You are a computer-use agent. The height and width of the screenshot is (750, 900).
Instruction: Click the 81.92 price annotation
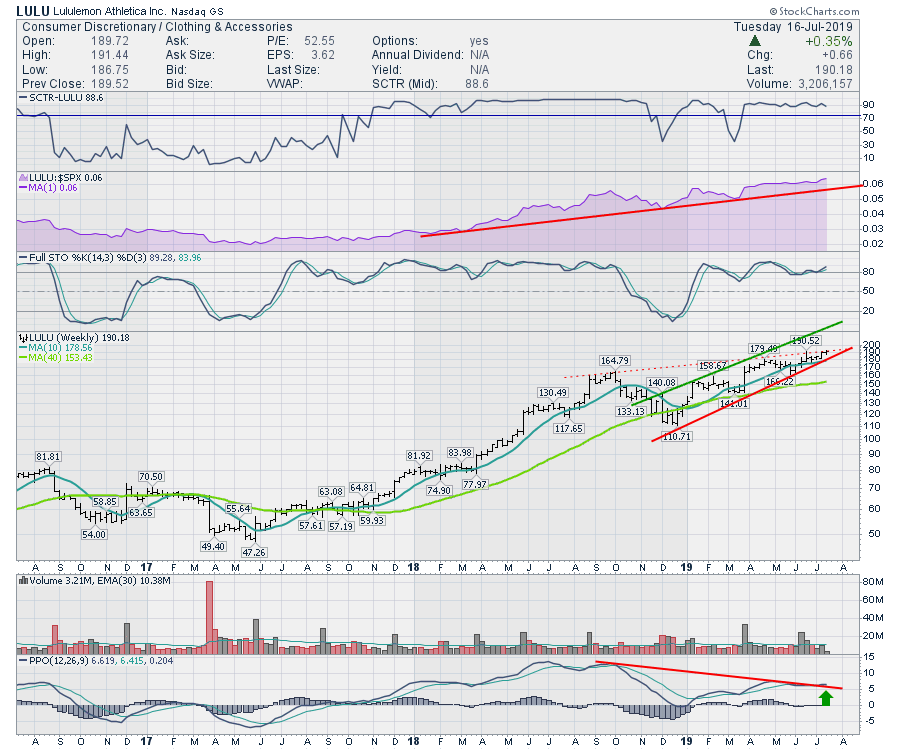pyautogui.click(x=419, y=456)
